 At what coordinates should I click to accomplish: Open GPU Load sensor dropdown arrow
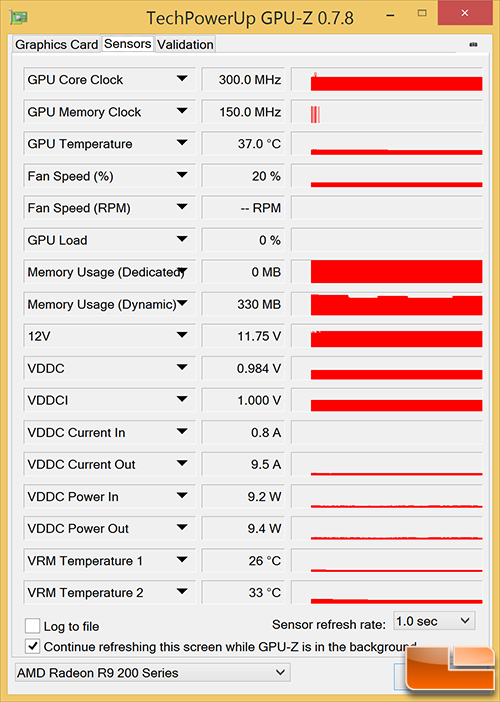[x=182, y=239]
